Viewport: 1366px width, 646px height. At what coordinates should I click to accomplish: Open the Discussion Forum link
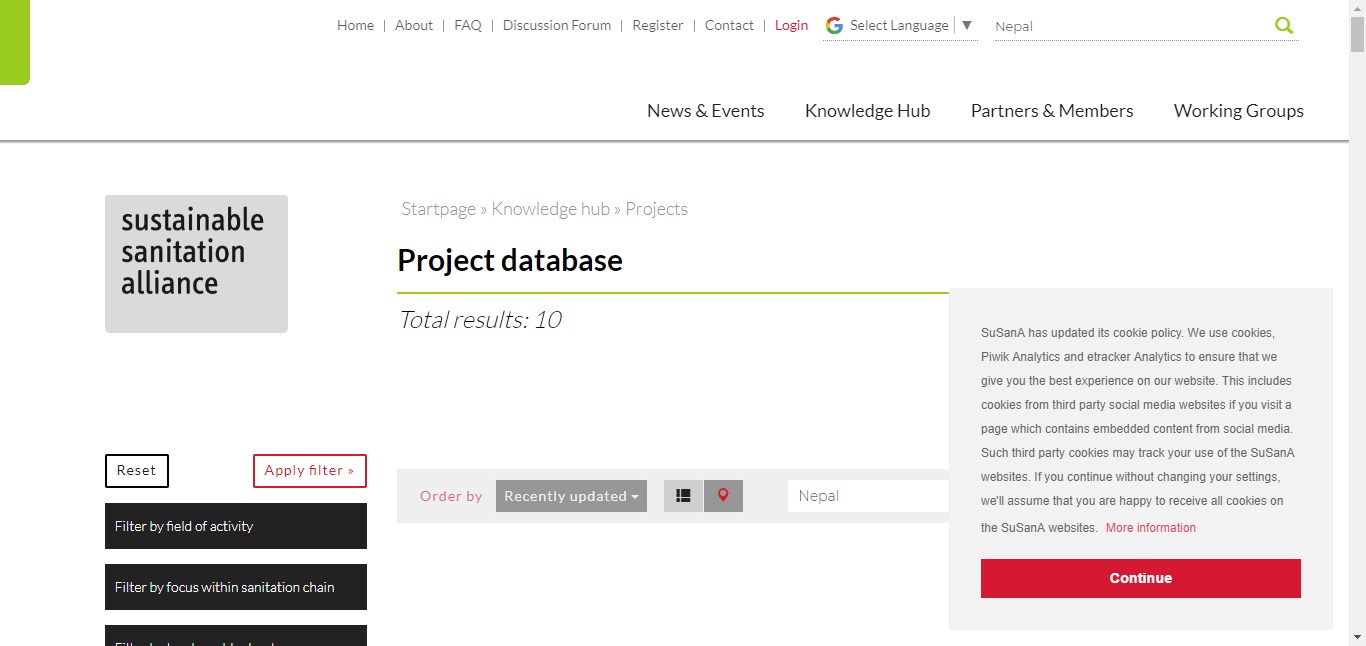click(x=557, y=26)
